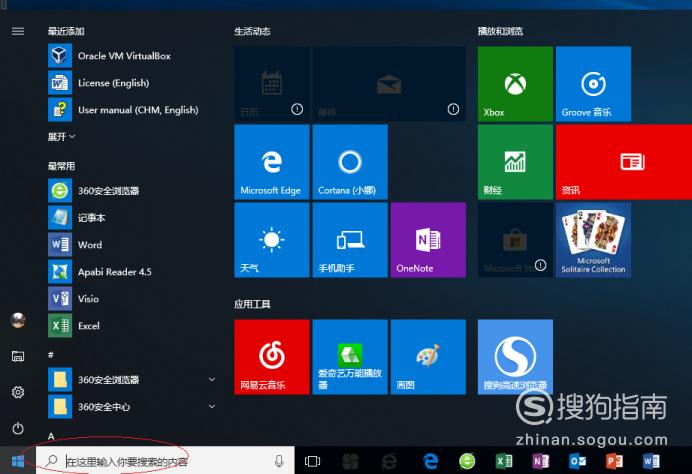Open Edge from the taskbar
Screen dimensions: 692x474
click(x=431, y=462)
